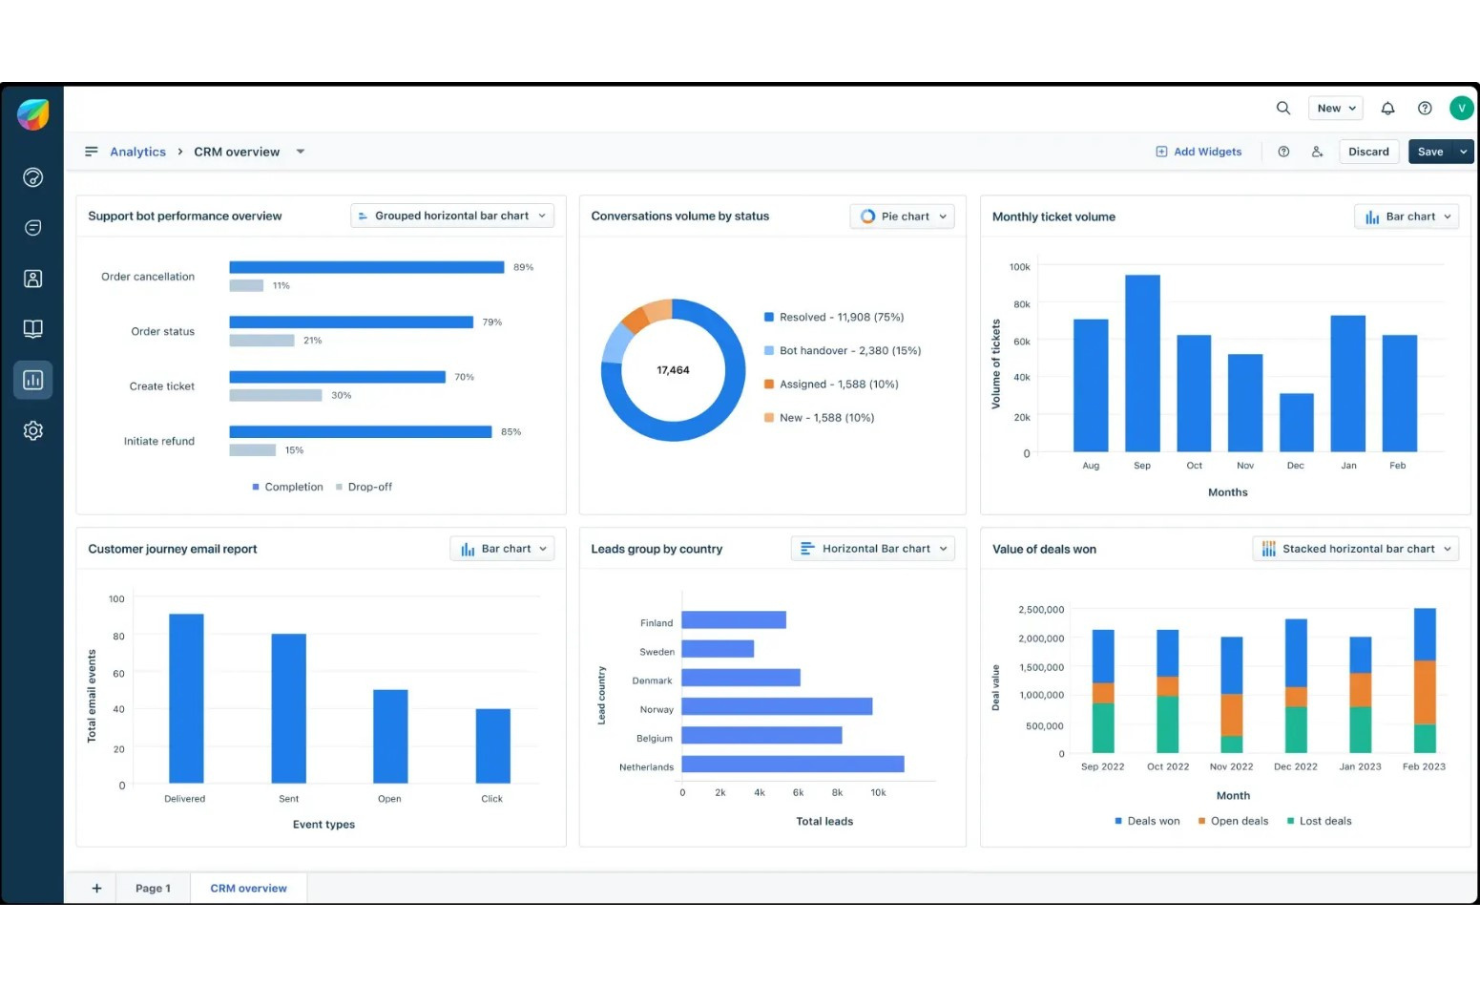Image resolution: width=1480 pixels, height=987 pixels.
Task: Select the CRM overview bottom tab
Action: [248, 888]
